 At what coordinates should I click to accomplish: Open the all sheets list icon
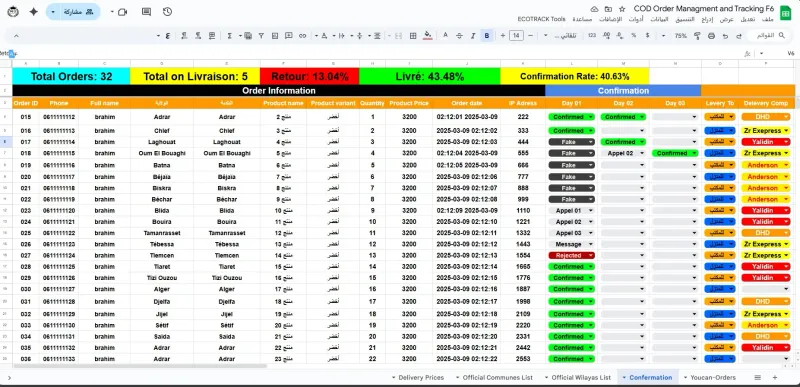(x=758, y=377)
